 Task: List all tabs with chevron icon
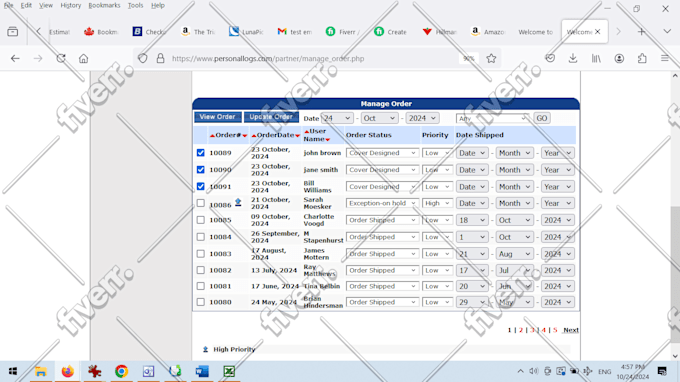click(667, 32)
